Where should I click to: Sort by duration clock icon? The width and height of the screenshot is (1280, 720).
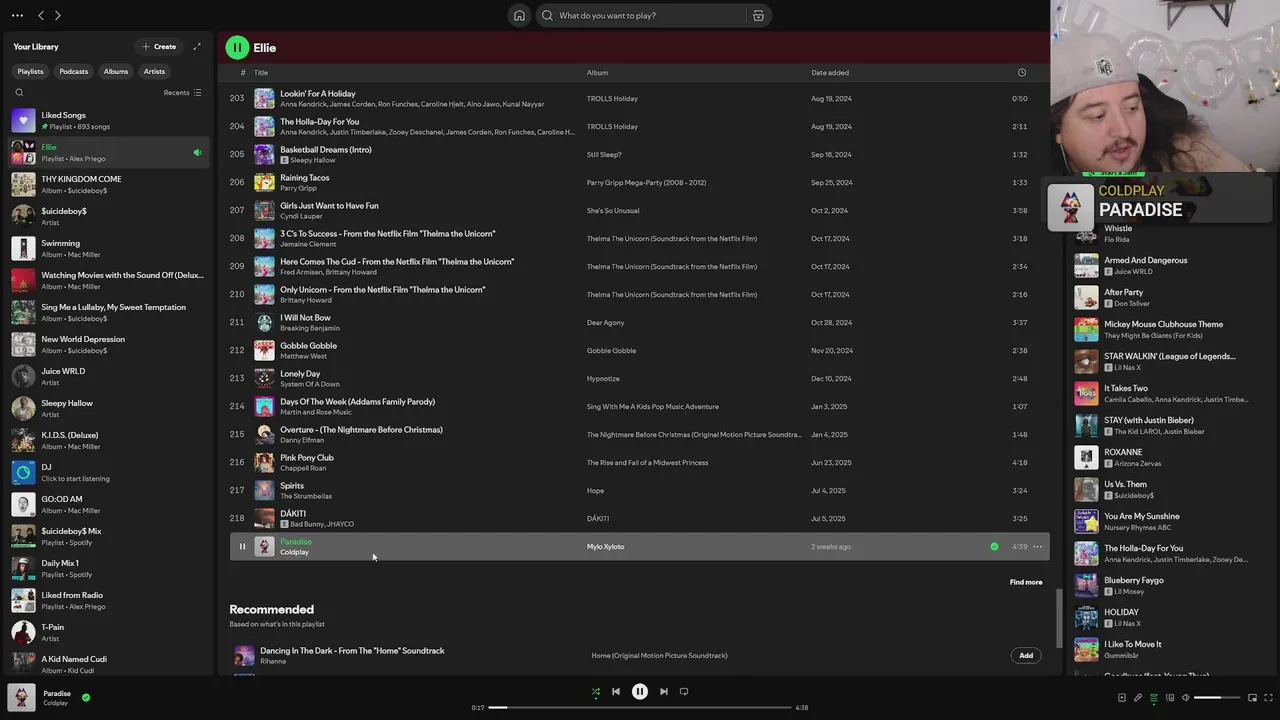[x=1021, y=72]
